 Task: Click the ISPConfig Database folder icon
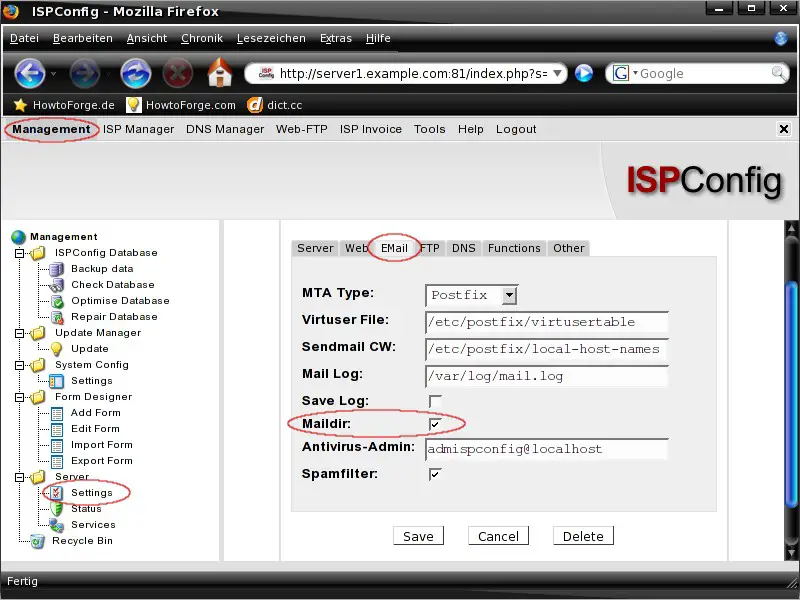coord(38,253)
